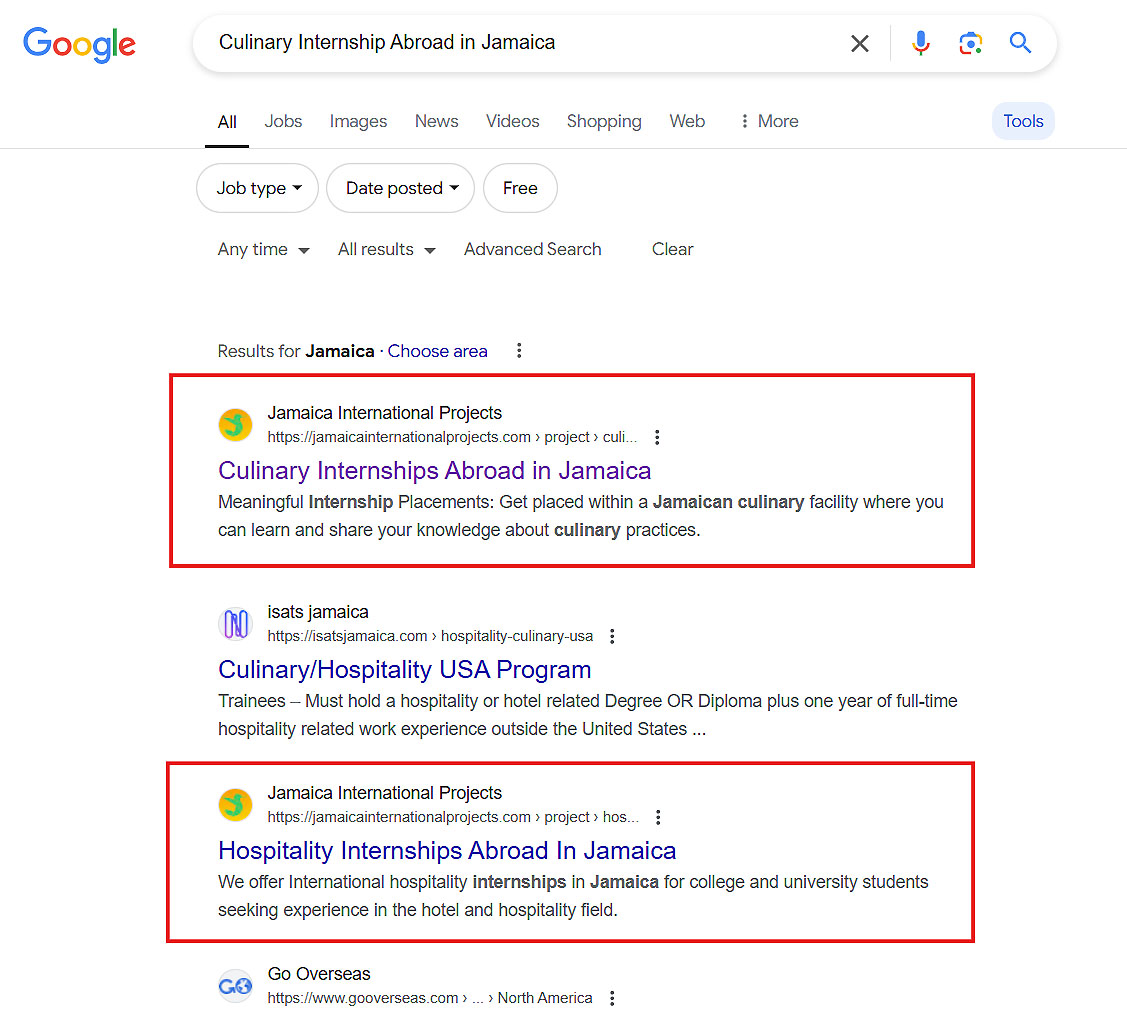
Task: Toggle the Free filter chip
Action: (520, 188)
